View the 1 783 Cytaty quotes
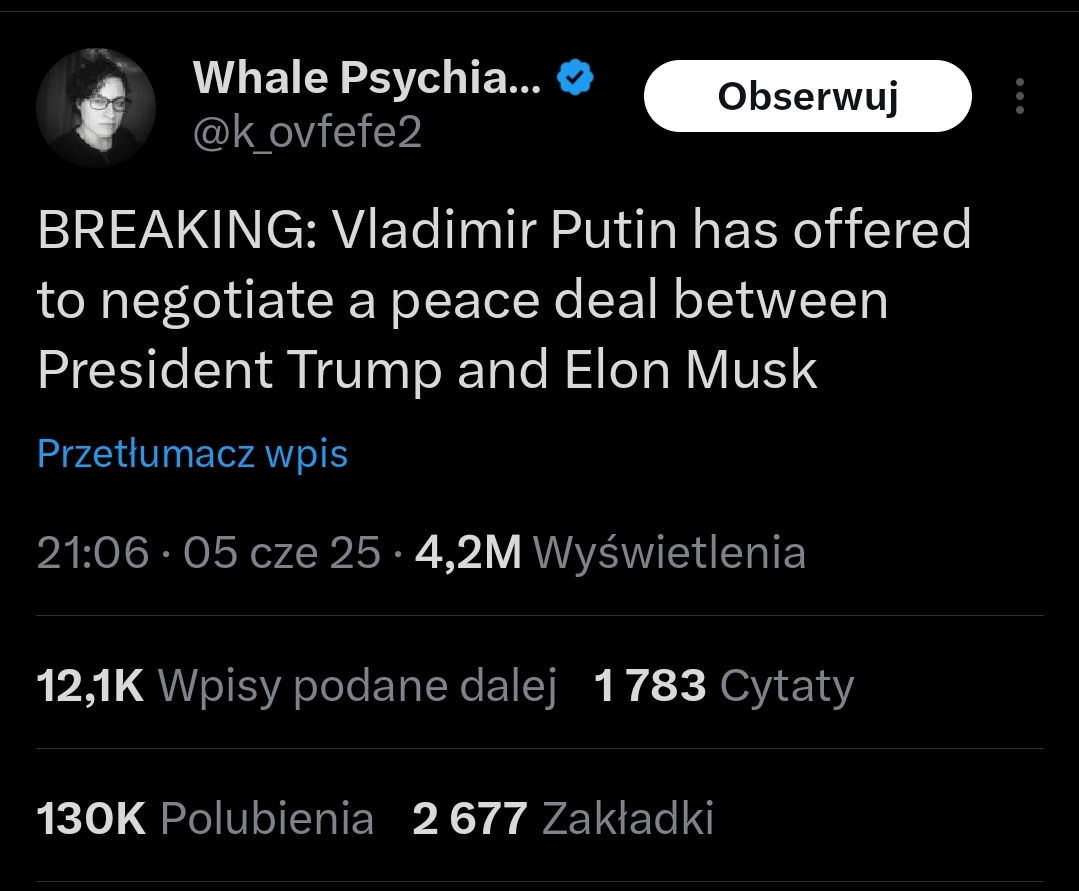 coord(724,686)
